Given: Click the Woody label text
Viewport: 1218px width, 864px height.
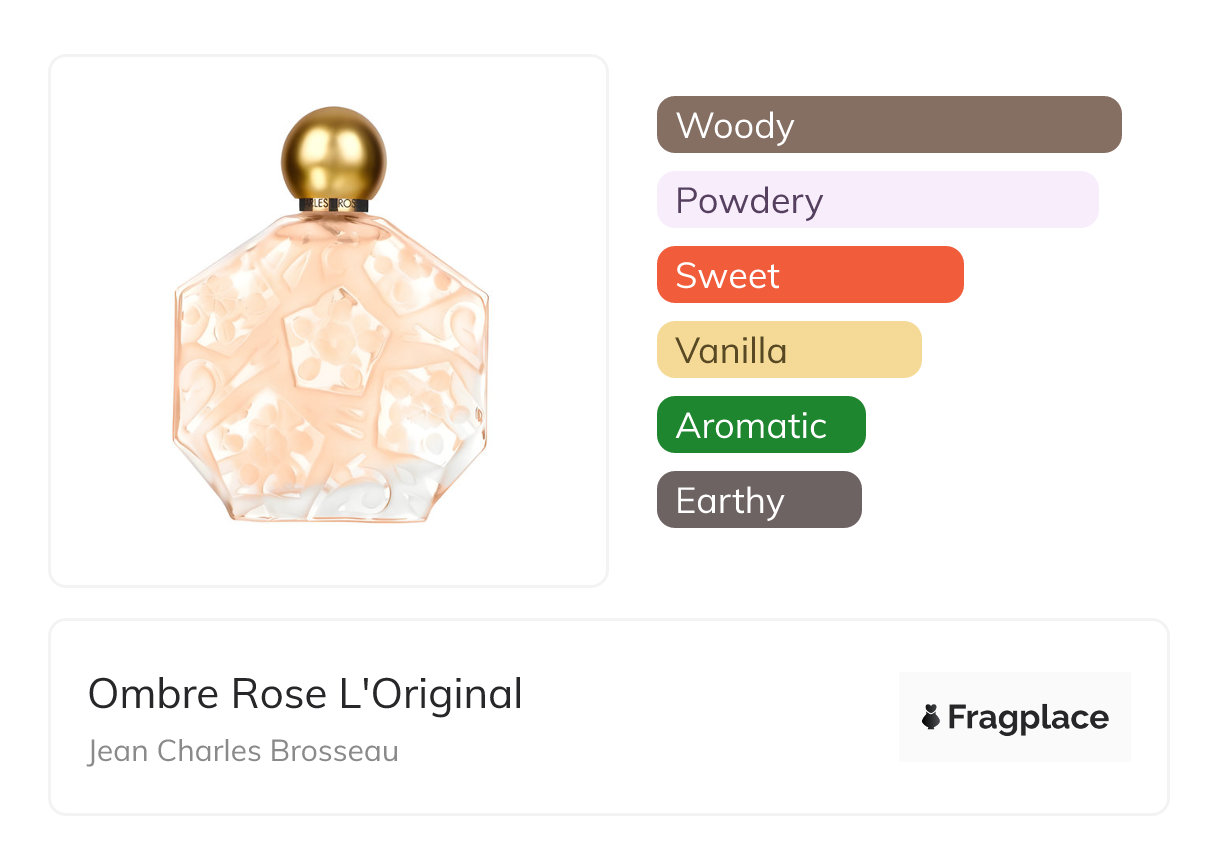Looking at the screenshot, I should 735,126.
